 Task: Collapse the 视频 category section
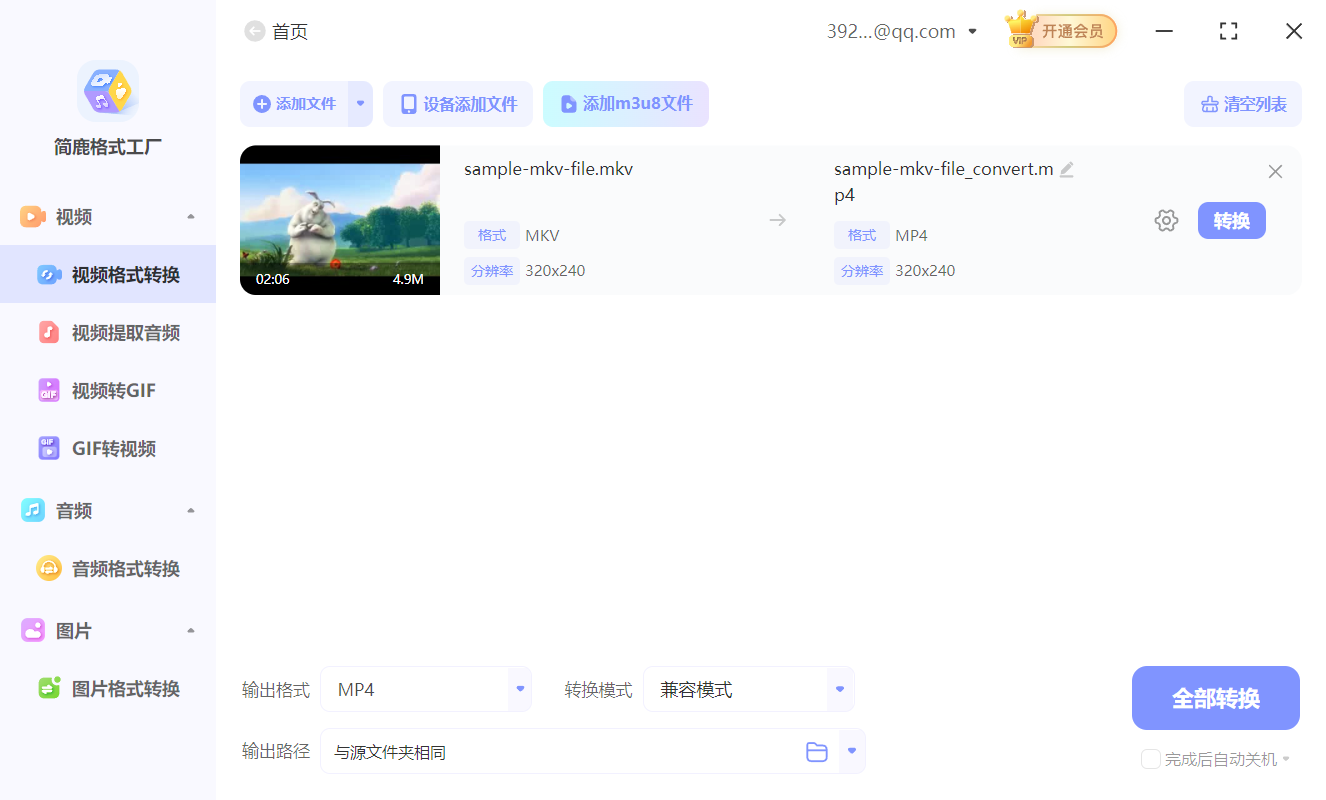(190, 215)
